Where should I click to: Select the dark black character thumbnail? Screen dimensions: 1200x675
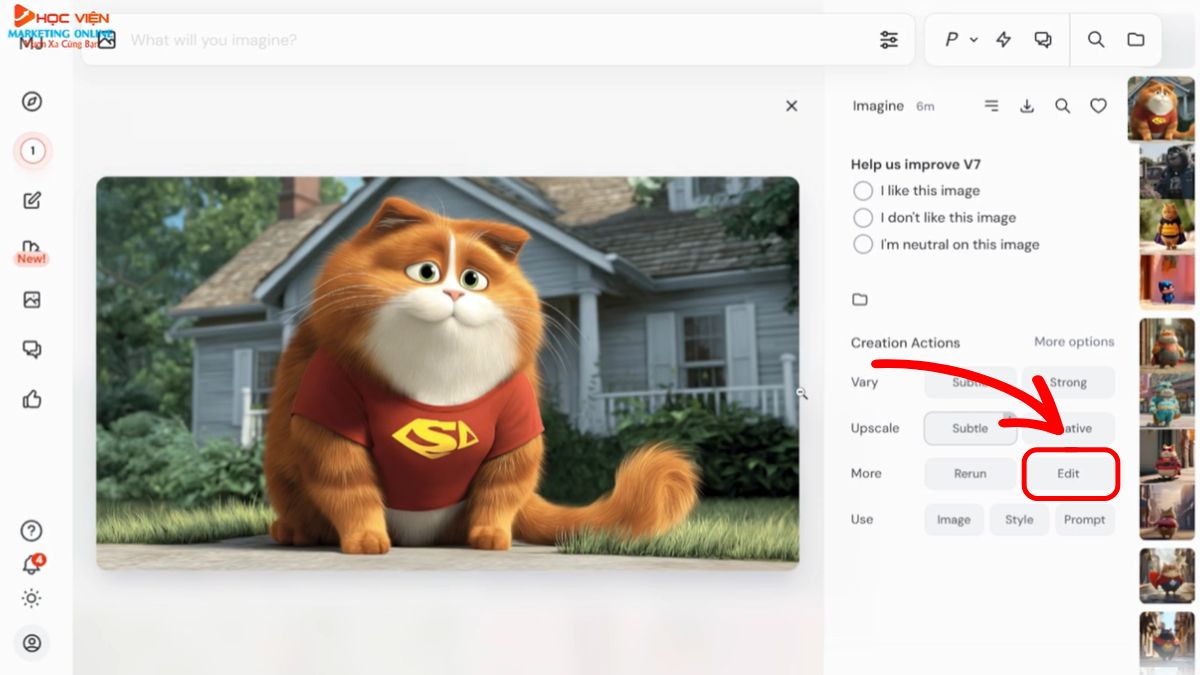pos(1167,170)
